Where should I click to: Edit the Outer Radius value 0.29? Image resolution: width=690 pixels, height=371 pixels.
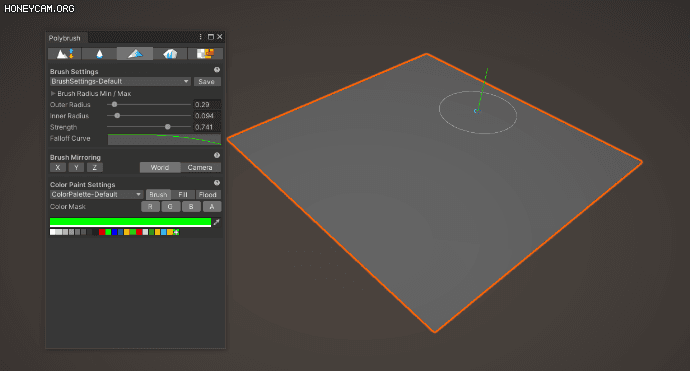(207, 105)
